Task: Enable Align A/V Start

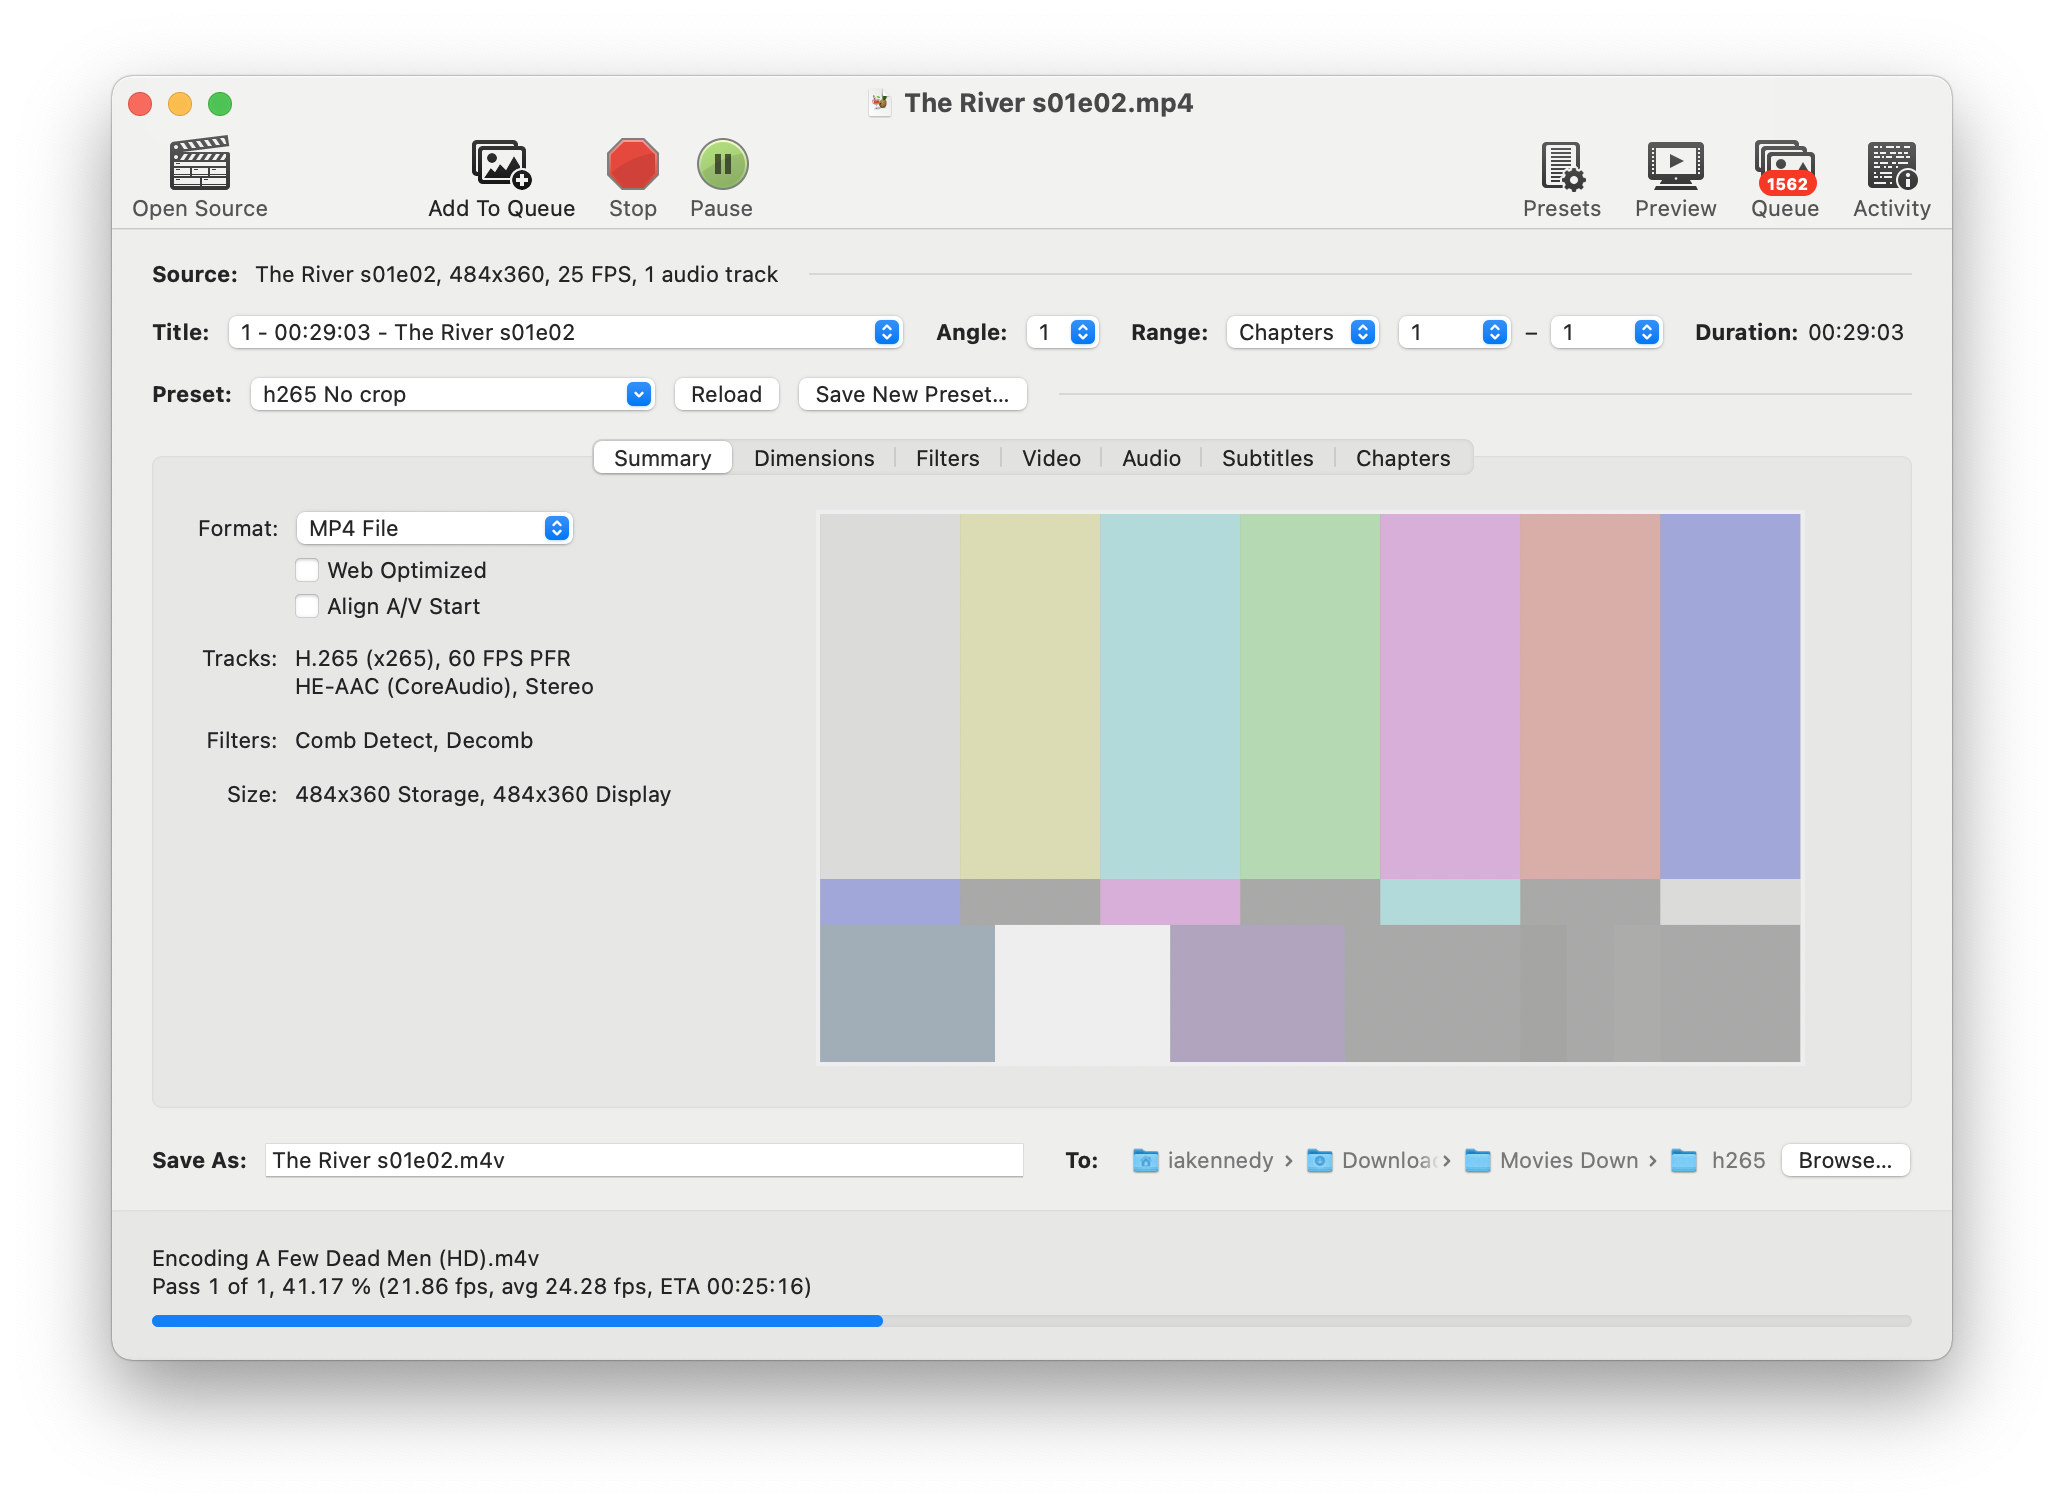Action: 307,605
